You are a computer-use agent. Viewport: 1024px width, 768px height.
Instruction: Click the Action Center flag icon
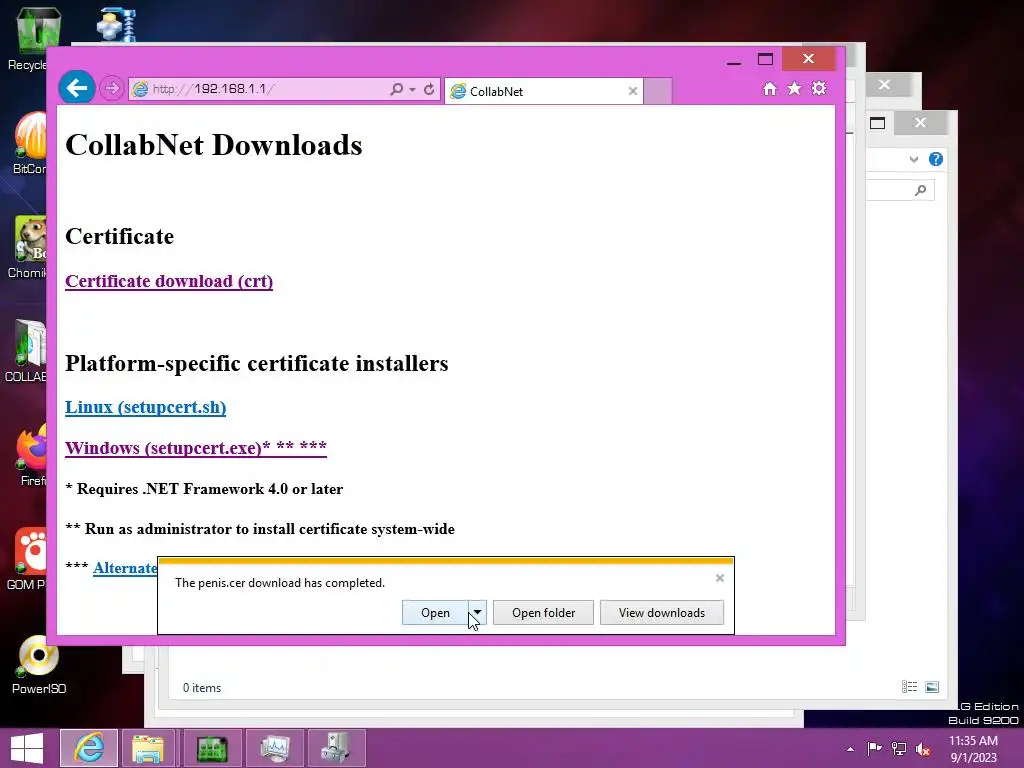pyautogui.click(x=874, y=749)
